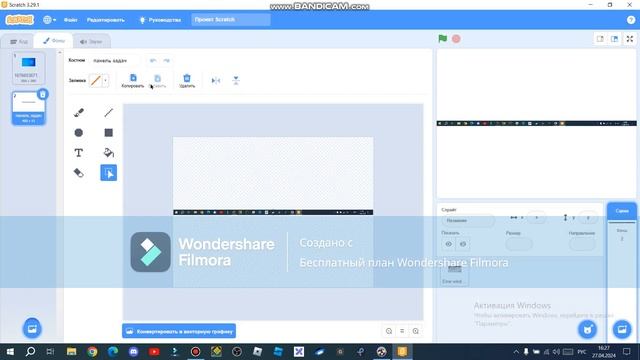The width and height of the screenshot is (640, 360).
Task: Switch to the Sounds tab
Action: click(x=91, y=42)
